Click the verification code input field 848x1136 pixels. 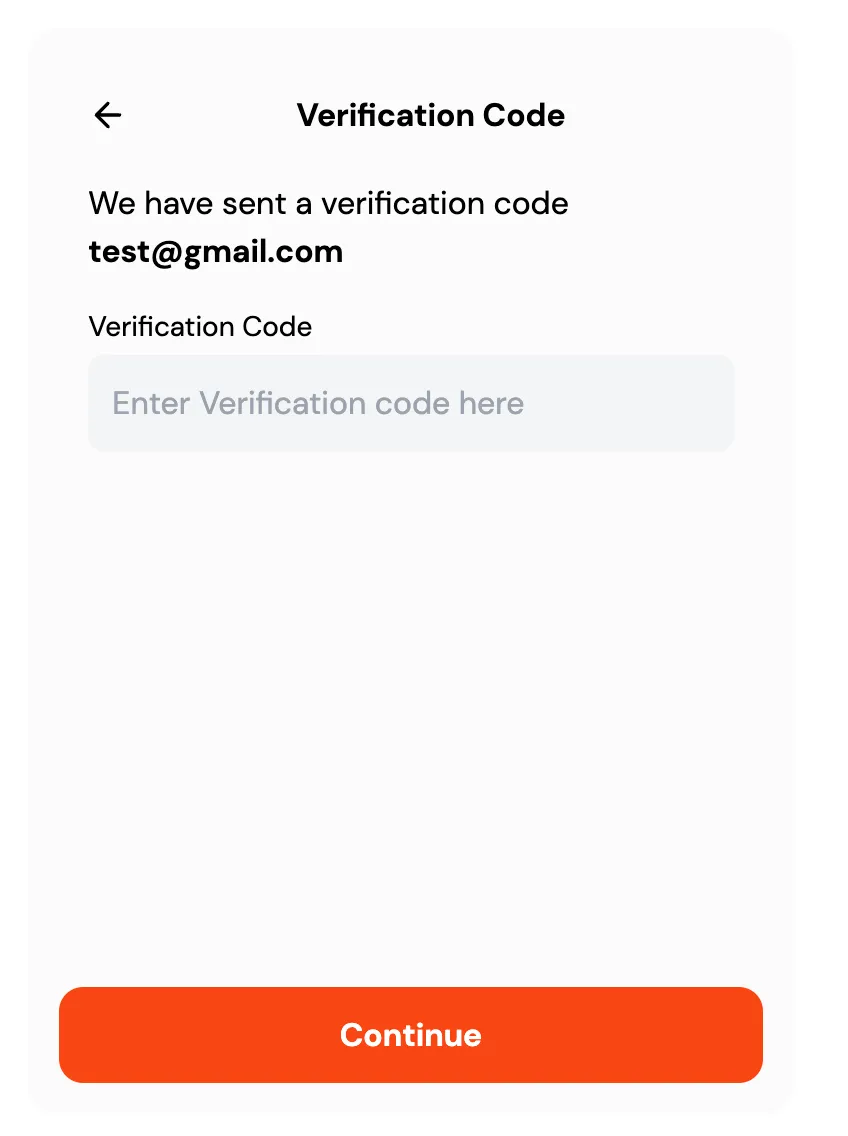click(x=410, y=403)
